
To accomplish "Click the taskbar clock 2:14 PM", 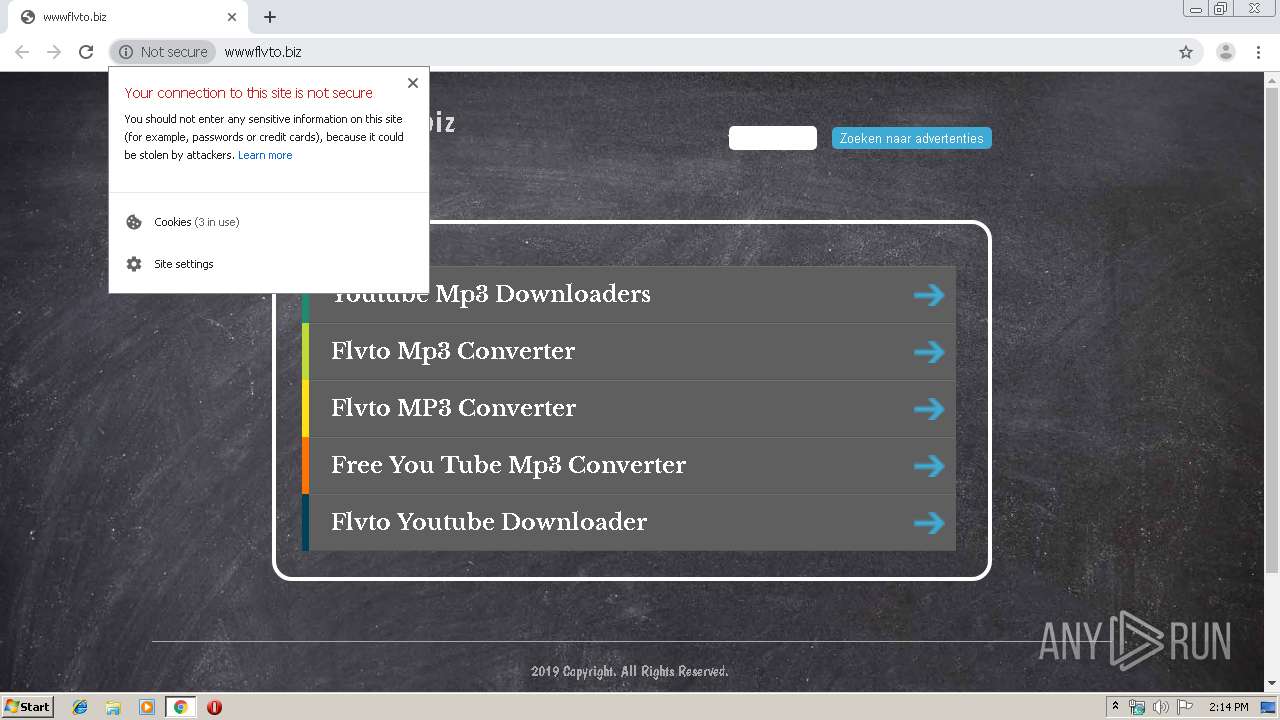I will tap(1228, 707).
